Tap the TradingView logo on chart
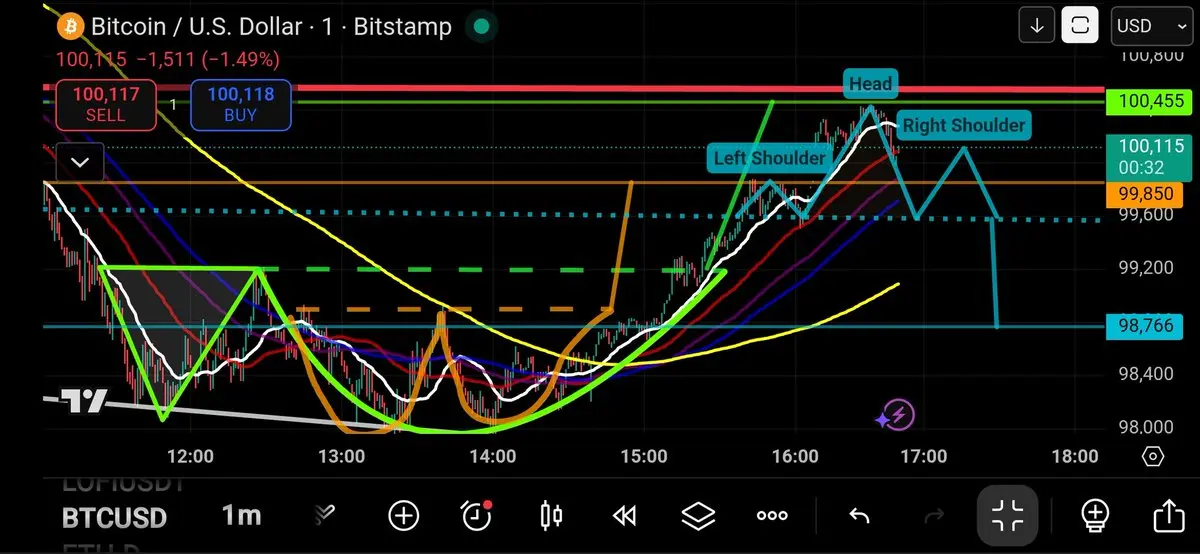Image resolution: width=1200 pixels, height=554 pixels. (x=85, y=401)
